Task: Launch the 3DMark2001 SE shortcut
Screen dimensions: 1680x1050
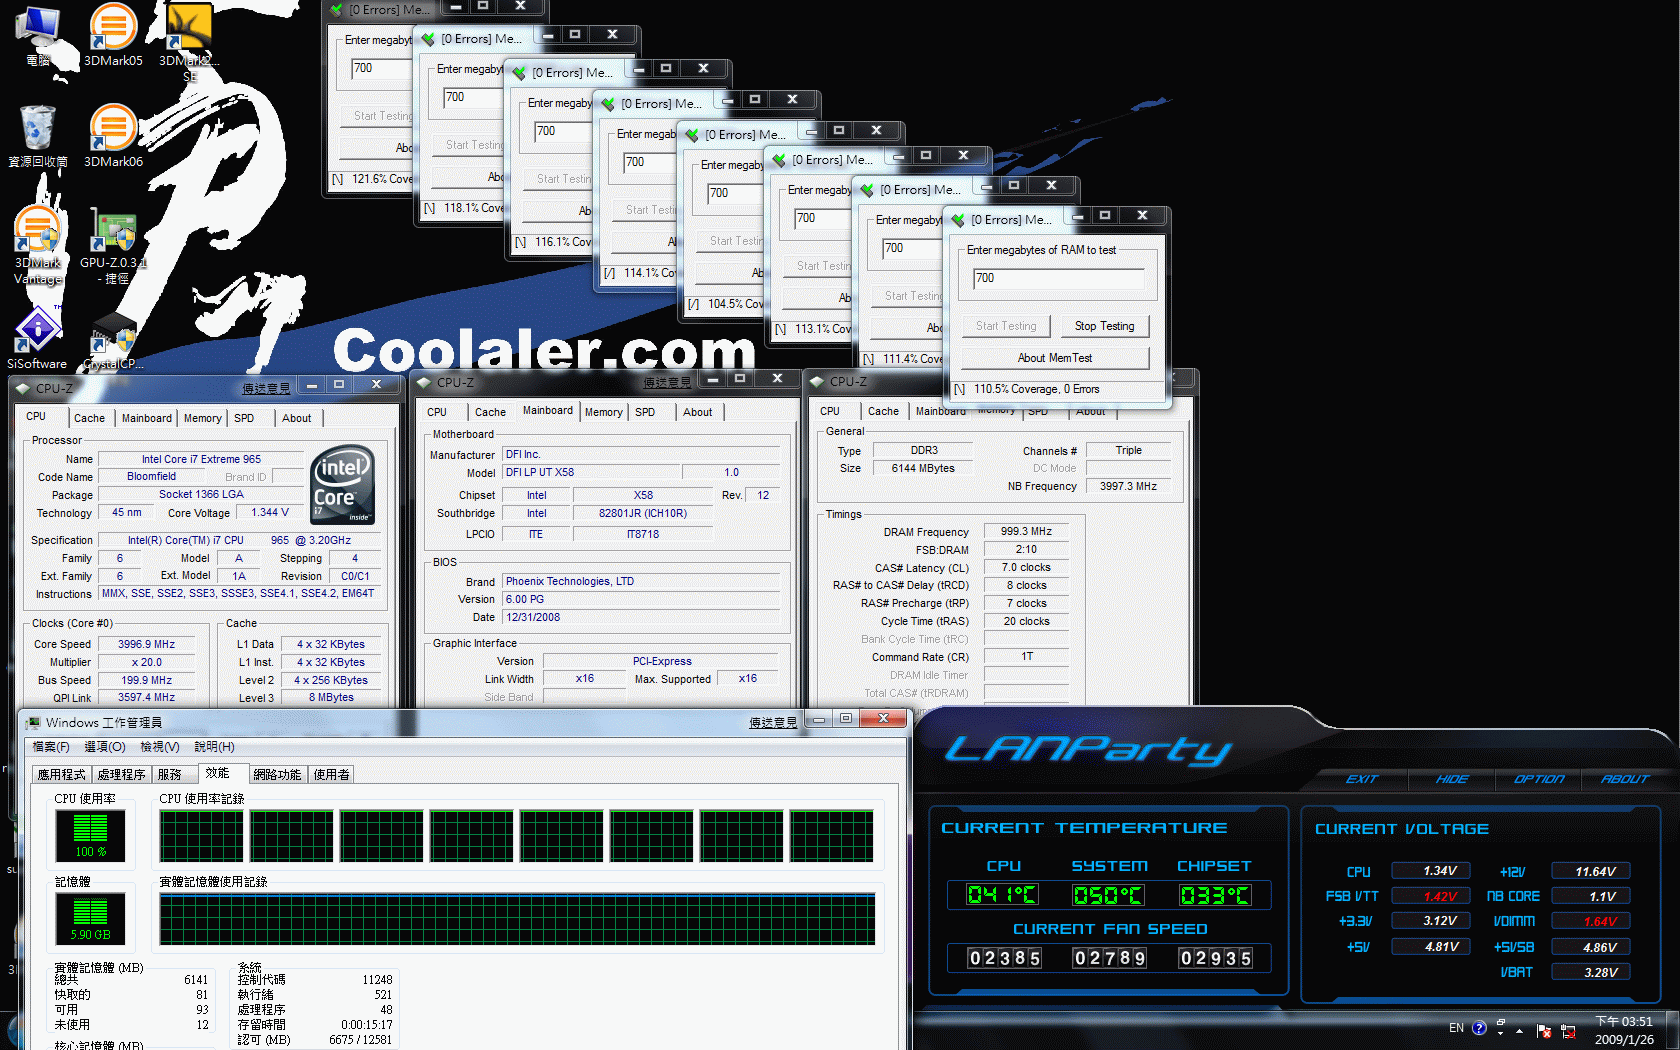Action: (x=189, y=40)
